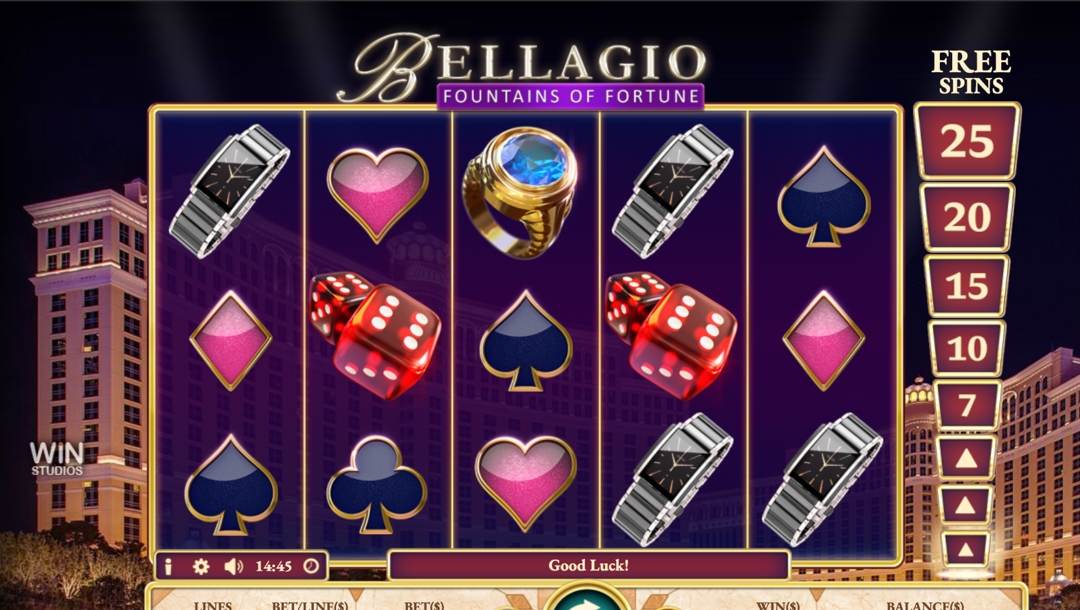Select the 20 free spins tile
The height and width of the screenshot is (610, 1080).
(x=967, y=218)
